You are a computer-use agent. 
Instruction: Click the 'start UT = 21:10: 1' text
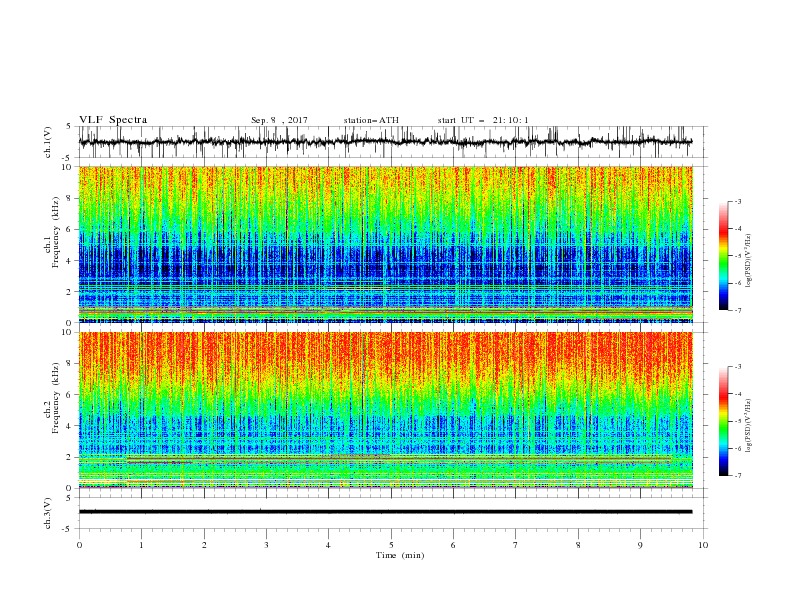coord(483,120)
